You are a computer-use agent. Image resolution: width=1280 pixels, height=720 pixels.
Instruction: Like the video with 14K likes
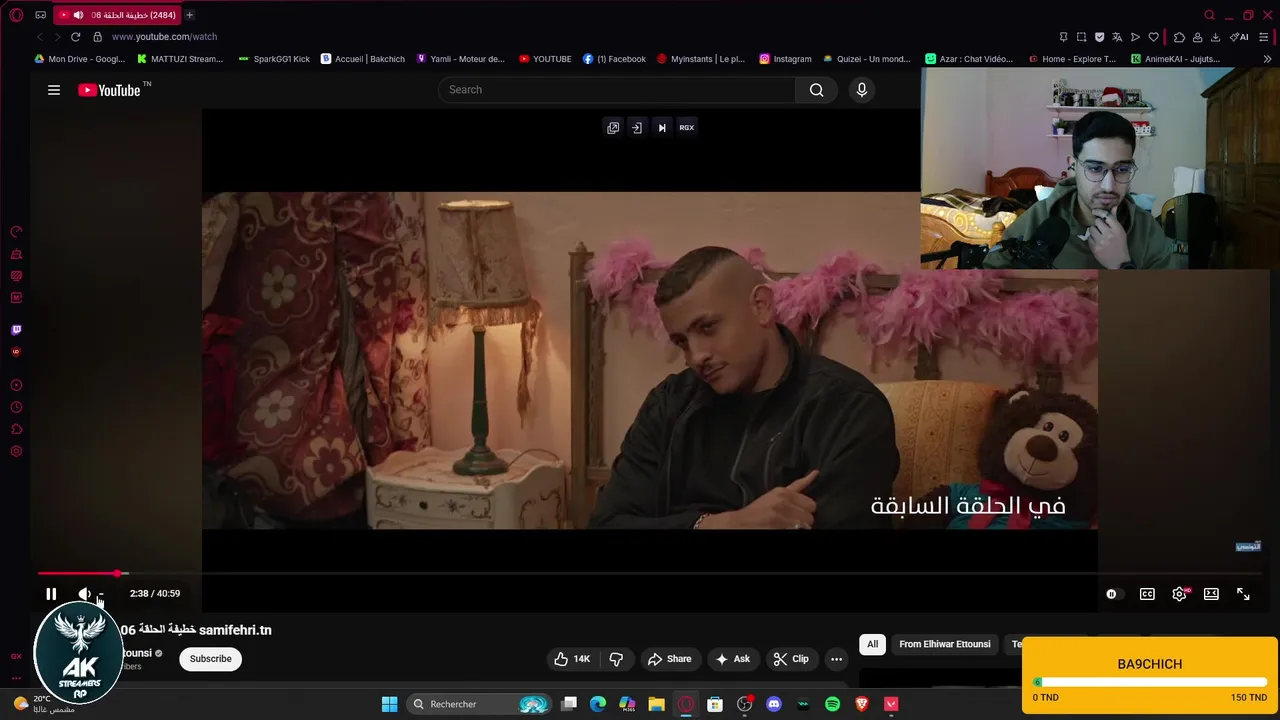[x=572, y=659]
